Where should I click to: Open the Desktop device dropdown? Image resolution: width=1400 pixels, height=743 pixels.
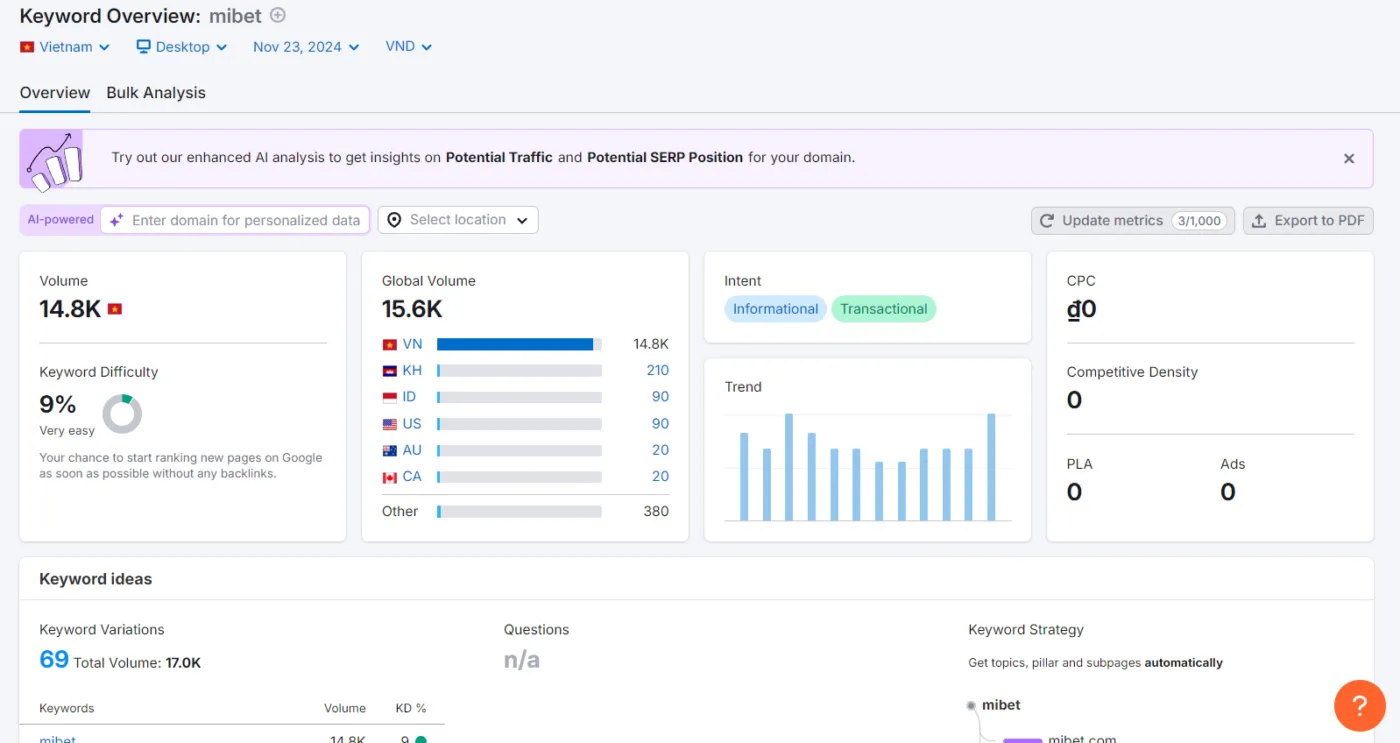[x=182, y=47]
